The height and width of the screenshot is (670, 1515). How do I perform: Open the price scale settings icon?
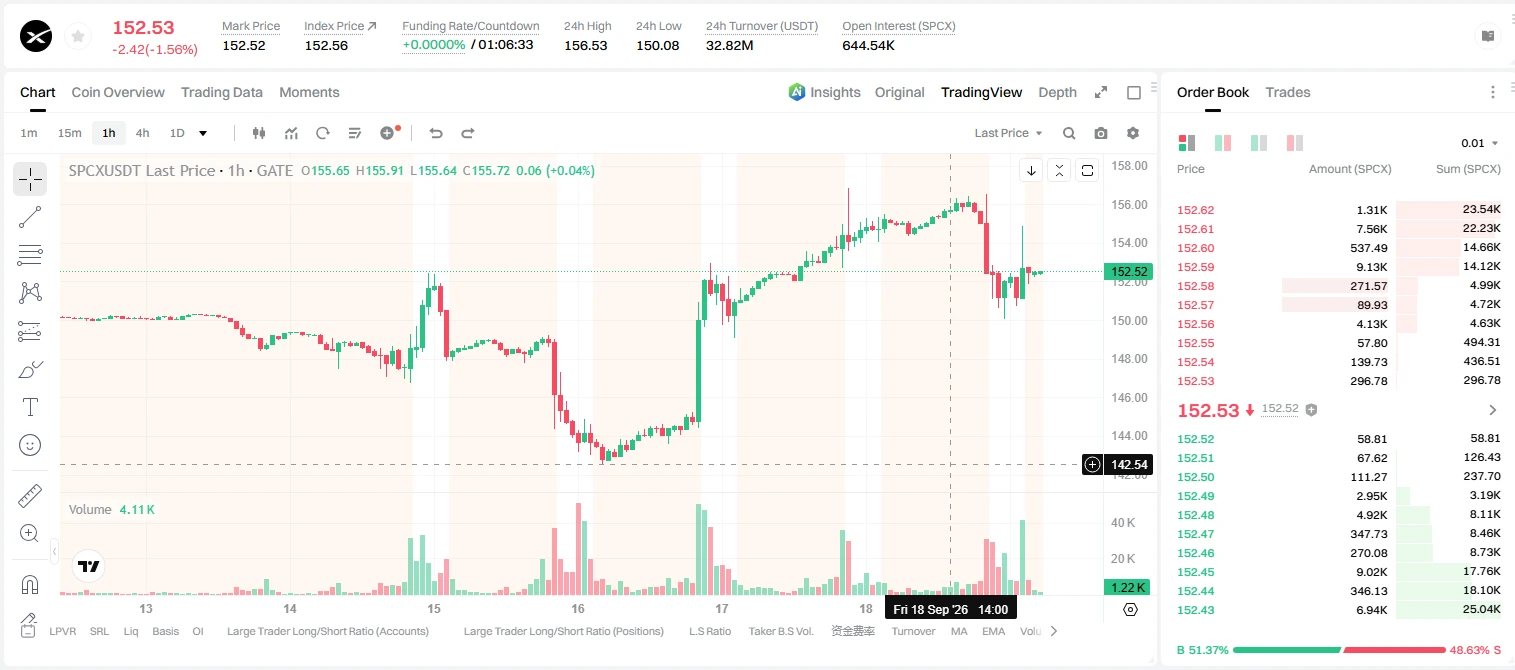coord(1131,609)
